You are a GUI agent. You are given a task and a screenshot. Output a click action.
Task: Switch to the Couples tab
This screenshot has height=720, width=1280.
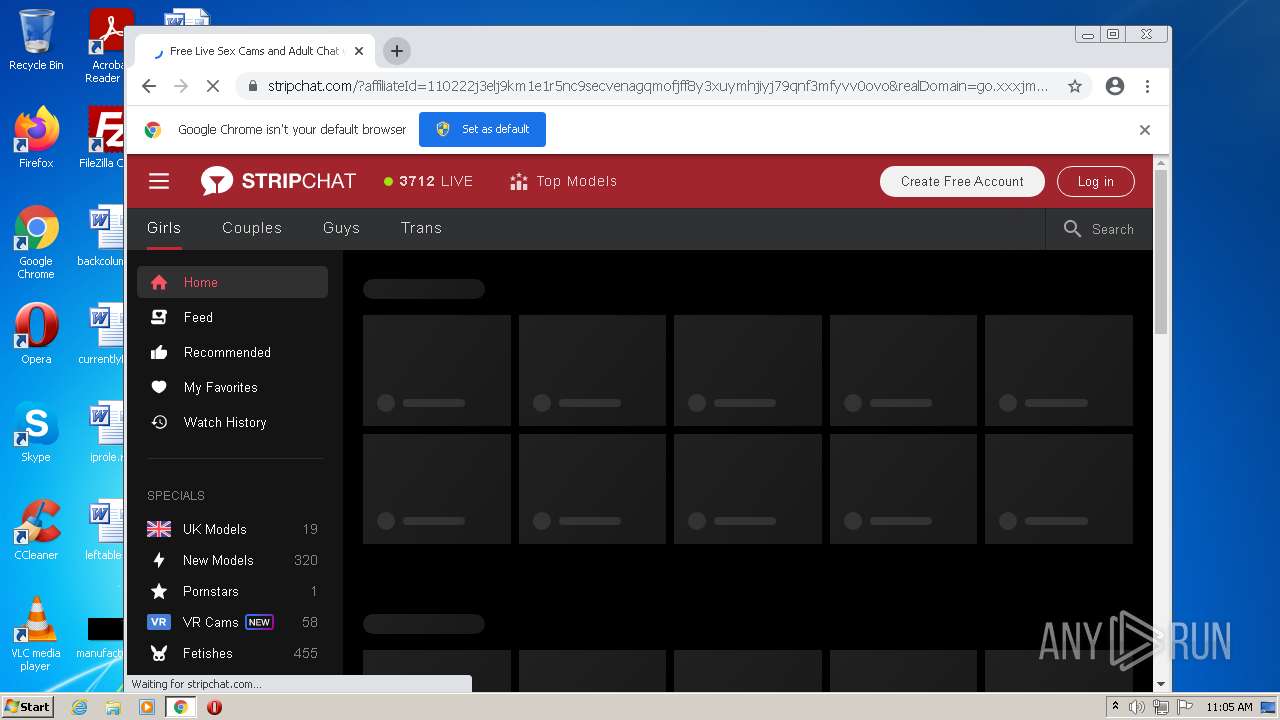point(252,228)
